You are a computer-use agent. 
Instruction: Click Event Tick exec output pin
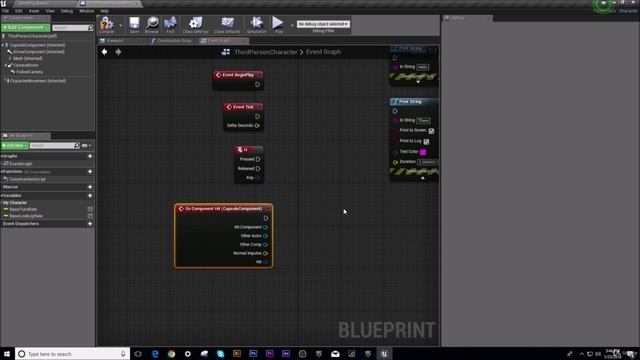[x=258, y=116]
